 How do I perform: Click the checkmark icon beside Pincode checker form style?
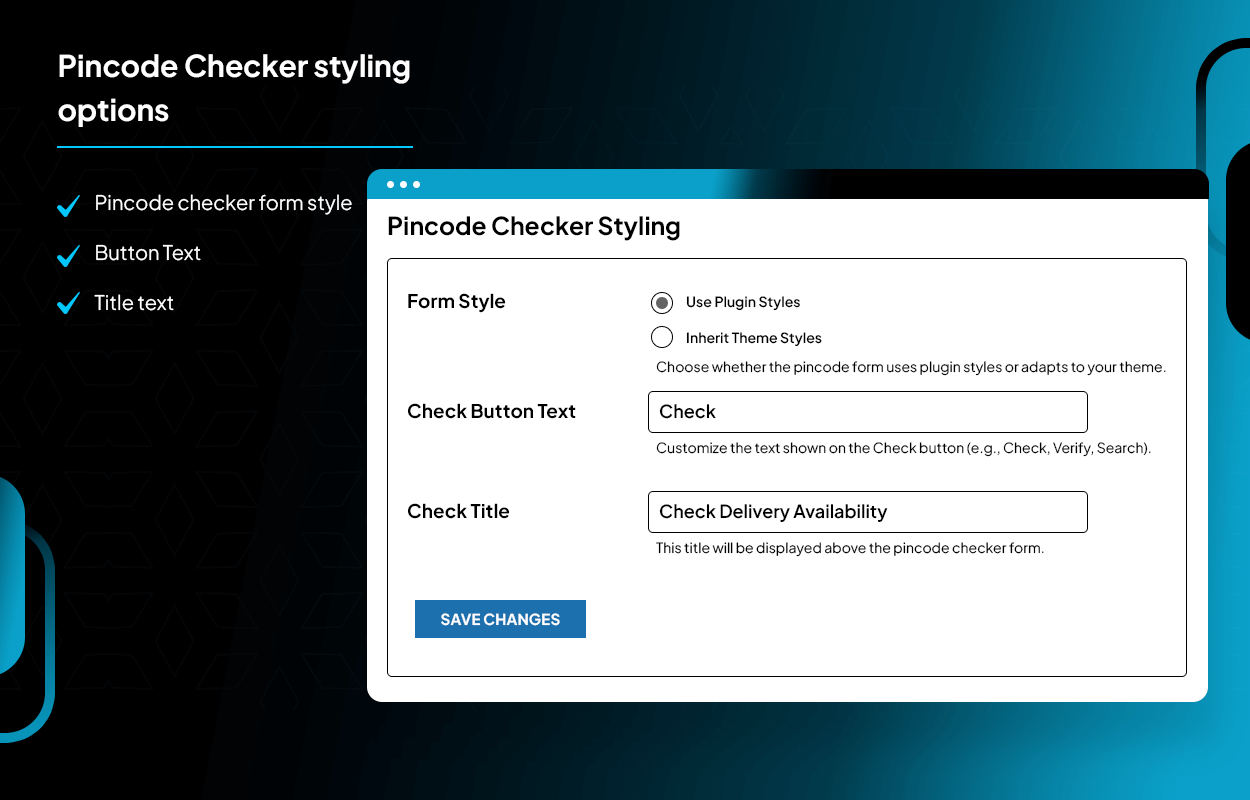click(x=68, y=206)
